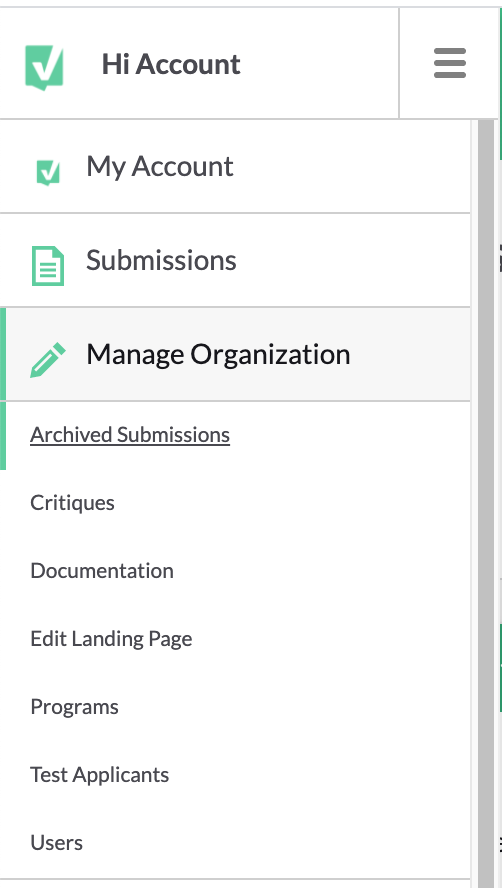Select the Manage Organization label text
This screenshot has height=888, width=502.
tap(218, 356)
